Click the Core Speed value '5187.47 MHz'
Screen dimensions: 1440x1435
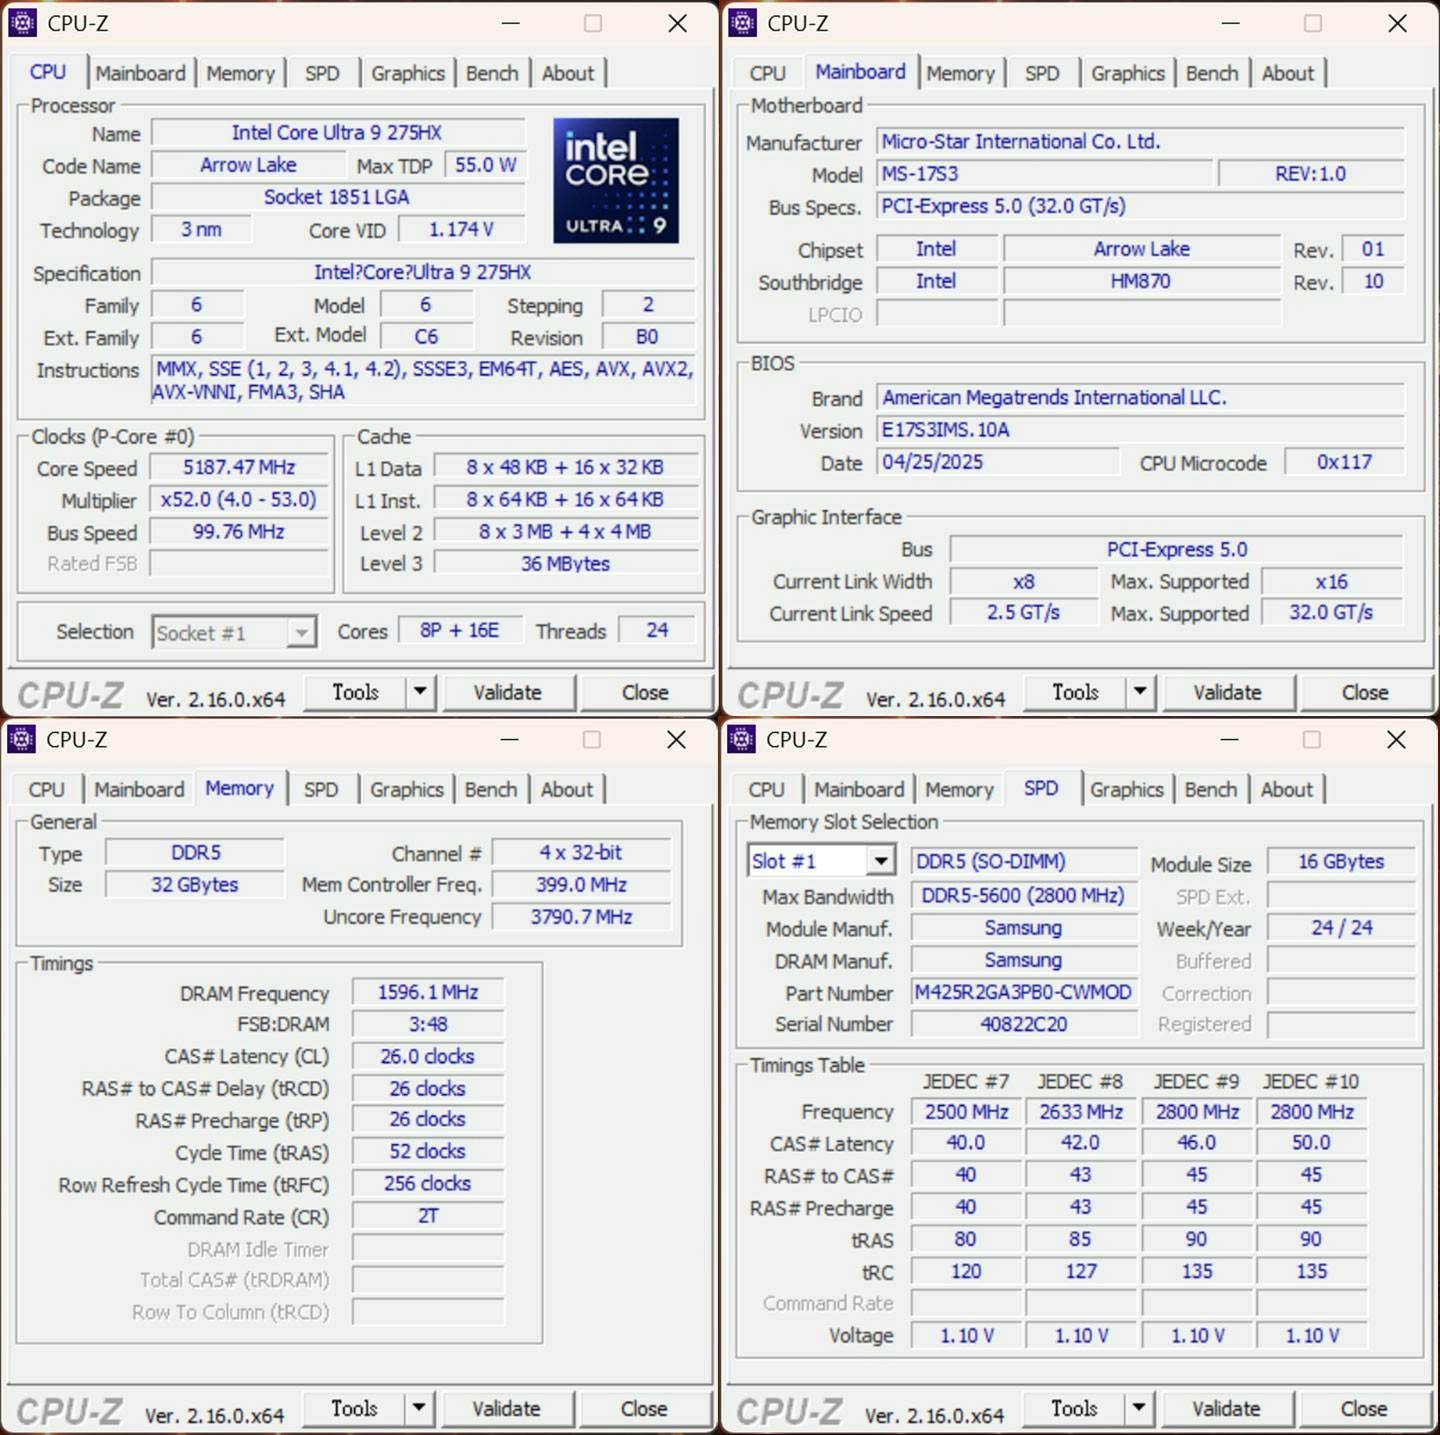pyautogui.click(x=239, y=467)
